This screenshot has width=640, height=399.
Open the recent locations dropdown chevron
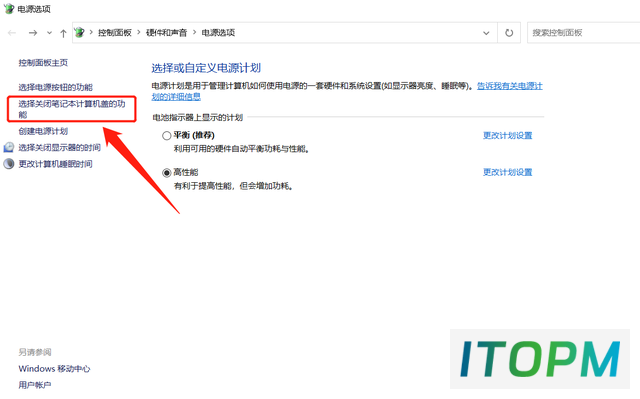49,33
